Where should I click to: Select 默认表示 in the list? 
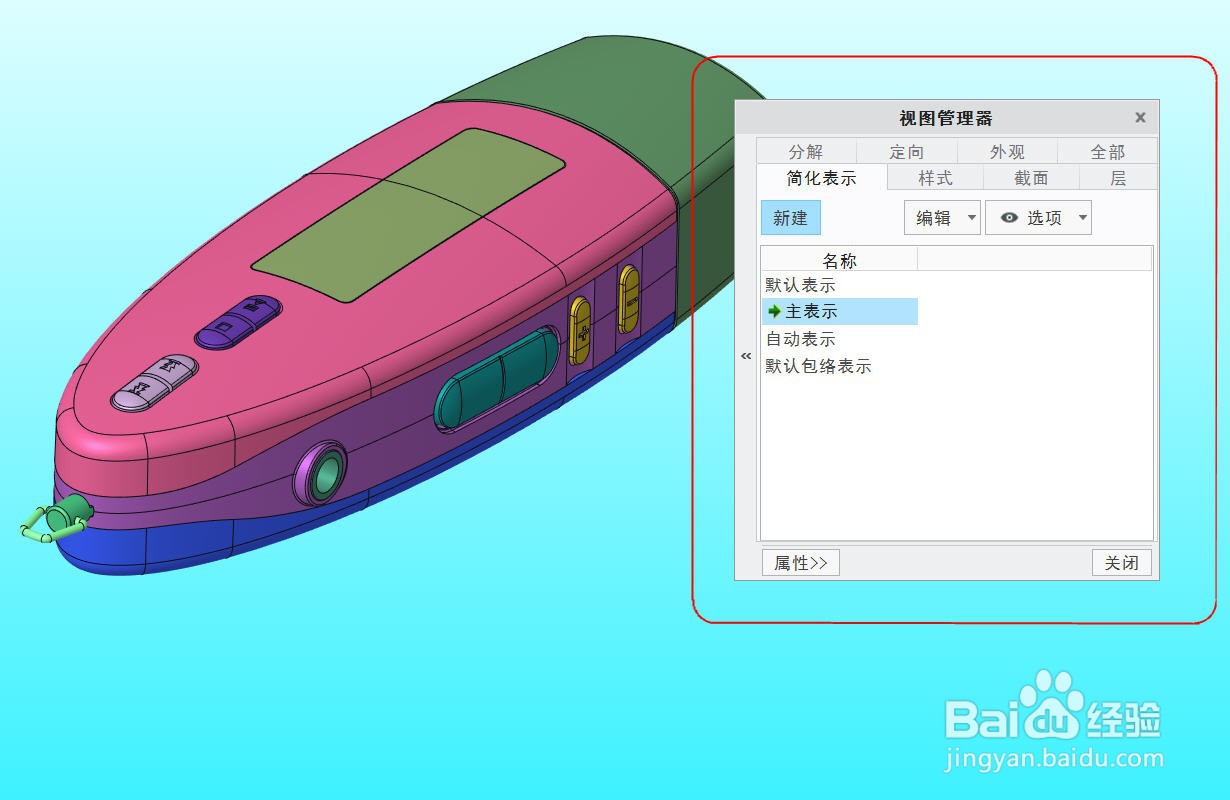click(x=800, y=286)
